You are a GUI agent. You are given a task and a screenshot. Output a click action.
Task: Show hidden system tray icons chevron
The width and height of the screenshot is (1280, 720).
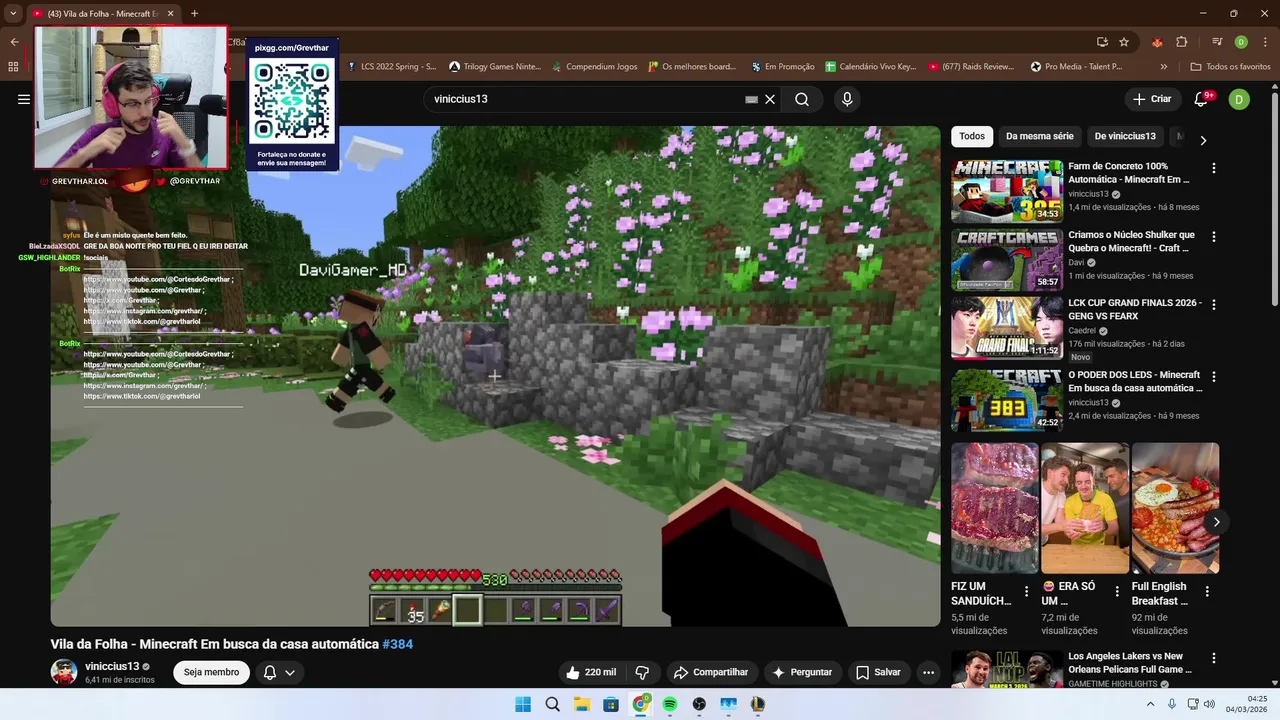tap(1151, 704)
